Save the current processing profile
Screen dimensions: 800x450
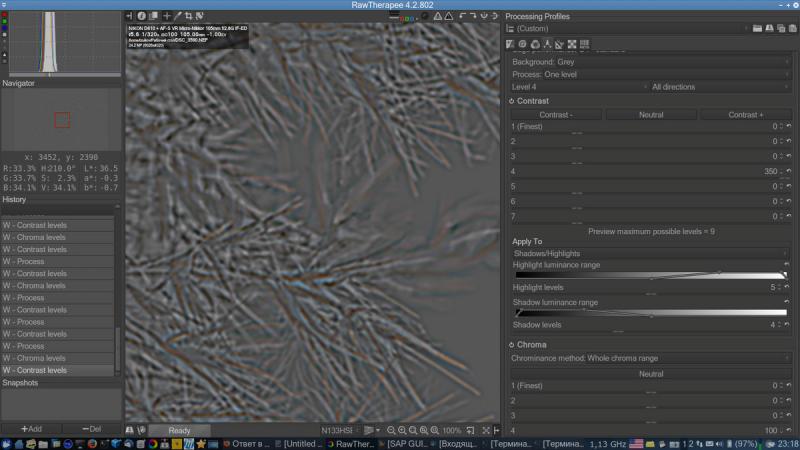point(769,29)
